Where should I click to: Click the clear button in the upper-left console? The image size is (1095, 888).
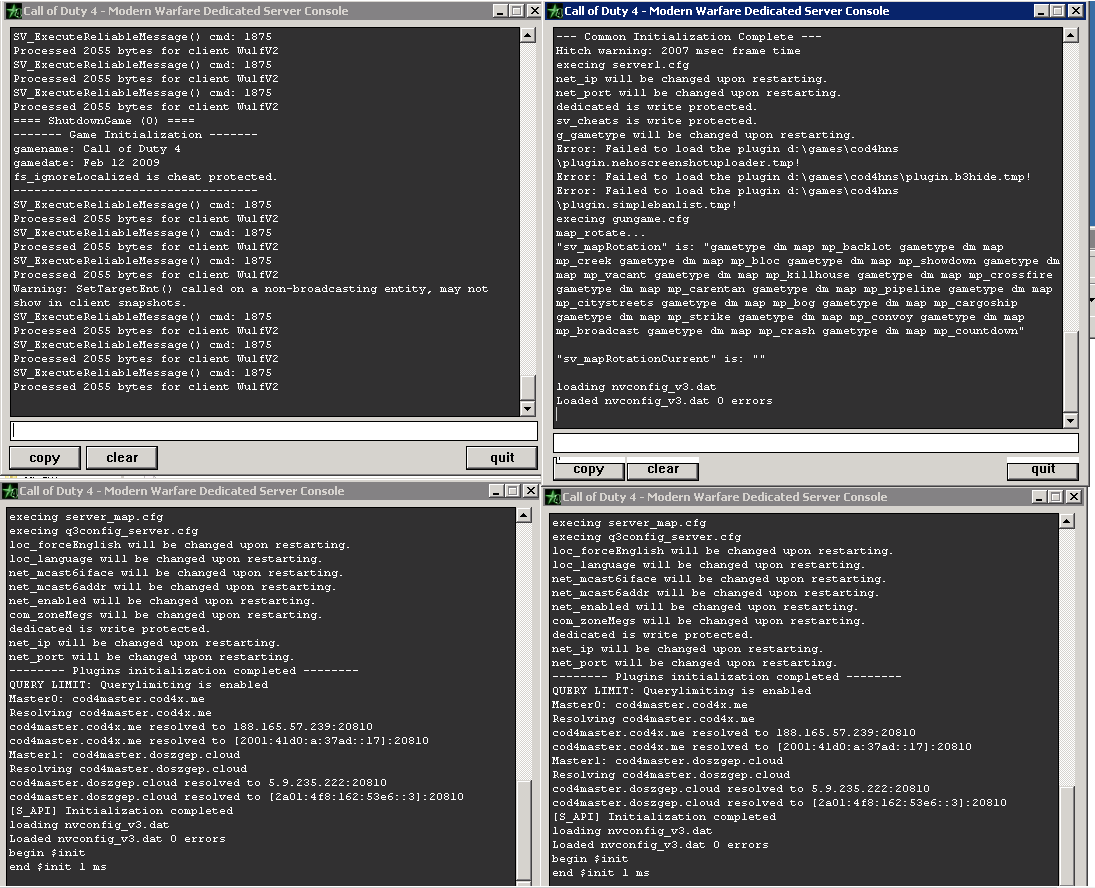(122, 458)
